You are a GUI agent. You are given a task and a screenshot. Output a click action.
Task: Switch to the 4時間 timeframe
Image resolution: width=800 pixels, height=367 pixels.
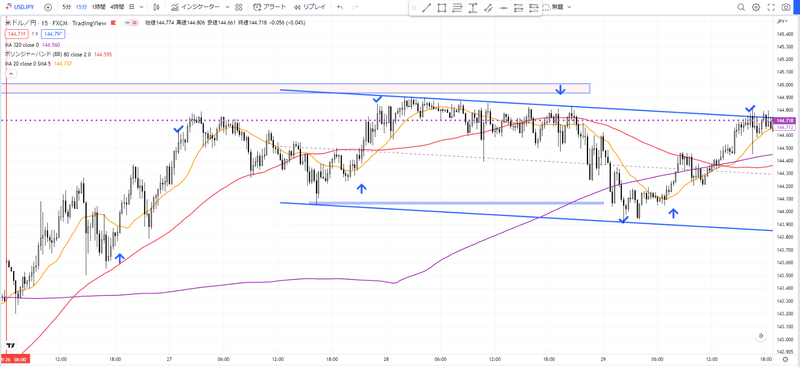tap(117, 7)
